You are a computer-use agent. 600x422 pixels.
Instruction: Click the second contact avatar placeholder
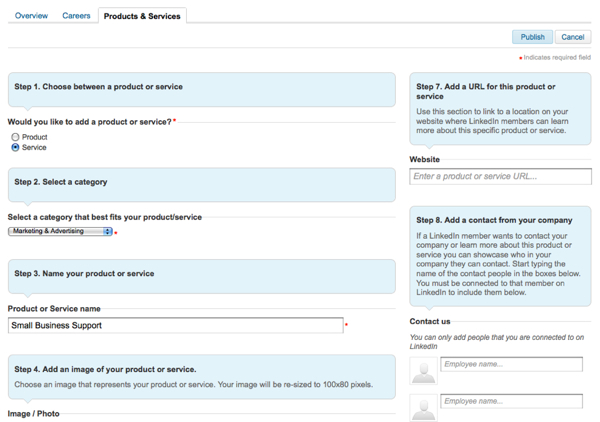[424, 407]
